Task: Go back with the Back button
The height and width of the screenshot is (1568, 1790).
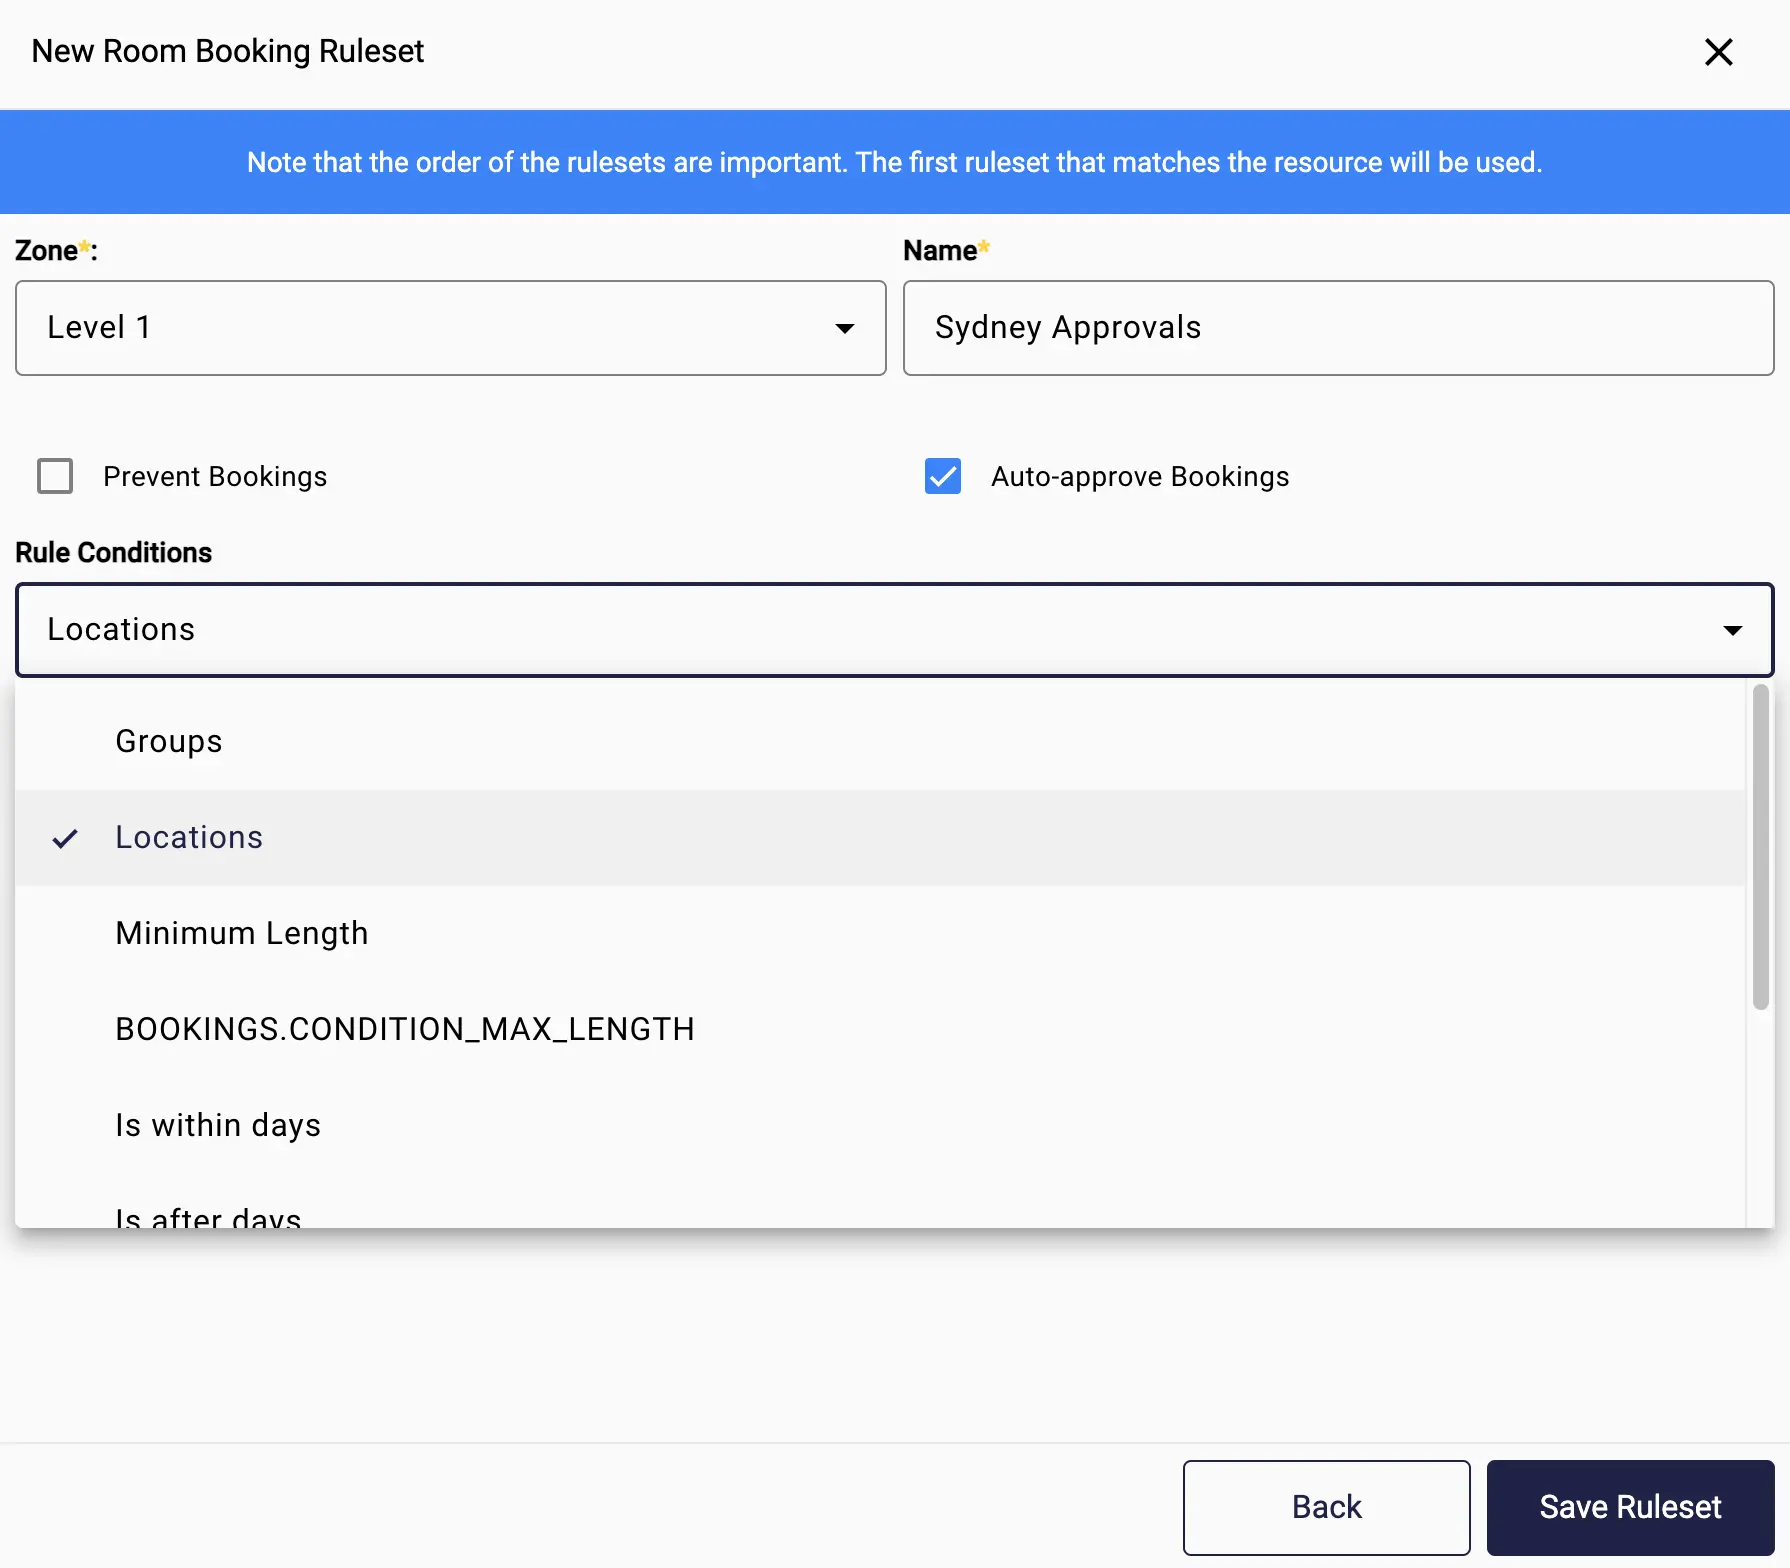Action: (1326, 1507)
